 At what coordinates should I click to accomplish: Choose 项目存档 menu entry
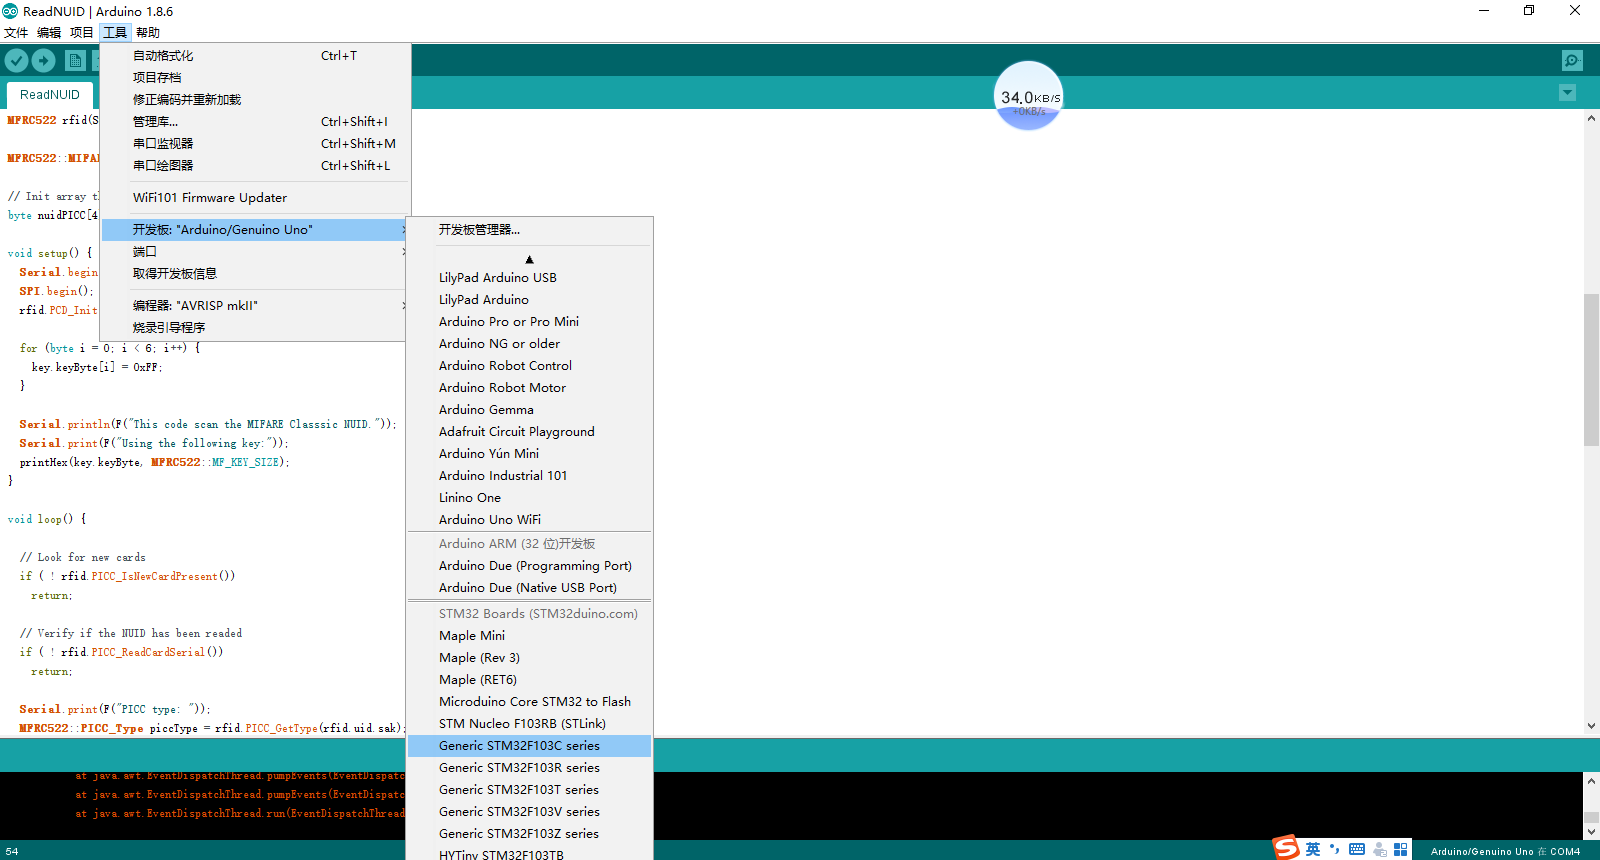pyautogui.click(x=256, y=78)
